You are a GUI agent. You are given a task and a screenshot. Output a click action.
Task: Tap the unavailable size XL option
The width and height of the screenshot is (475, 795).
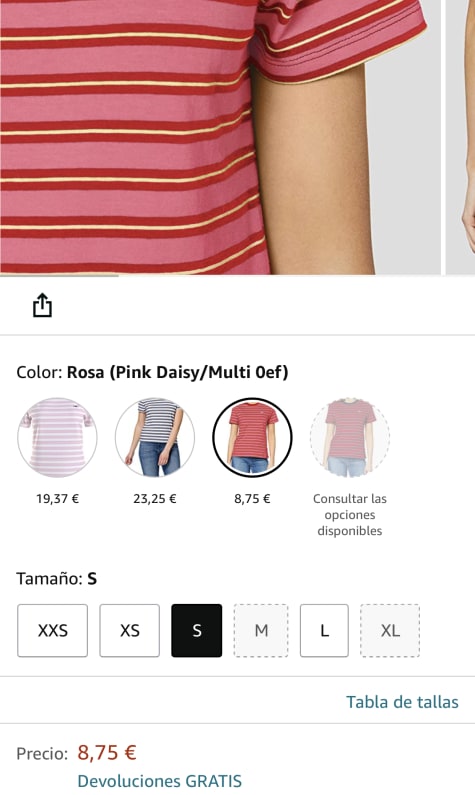click(390, 630)
